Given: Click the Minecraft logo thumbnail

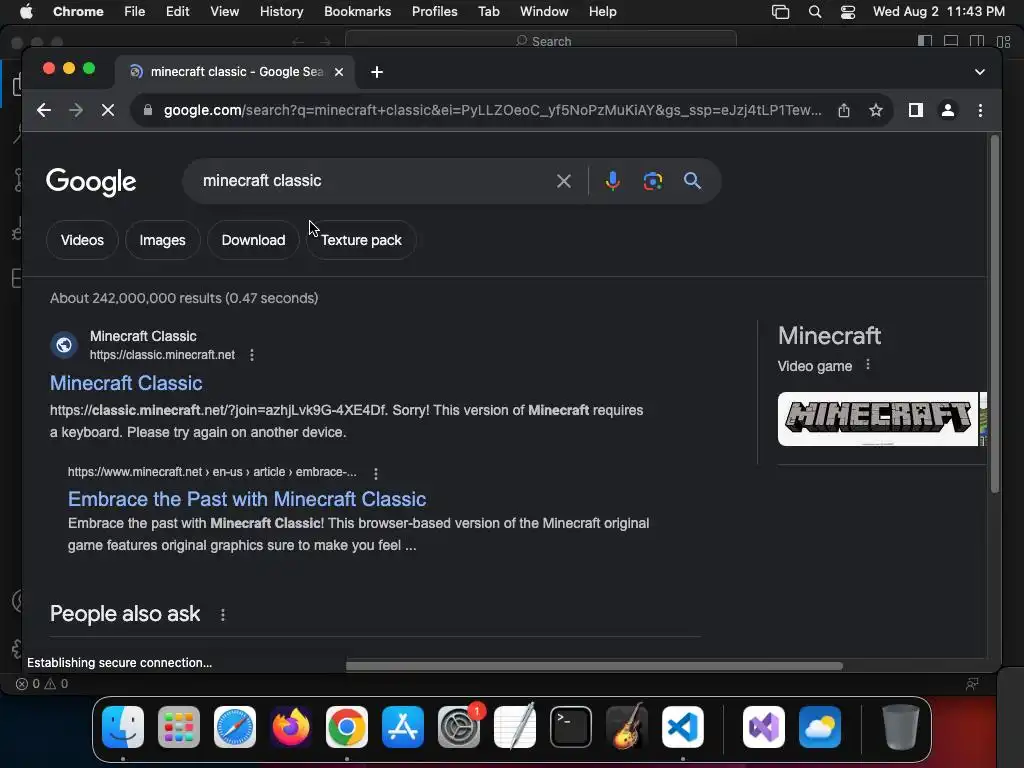Looking at the screenshot, I should [878, 419].
